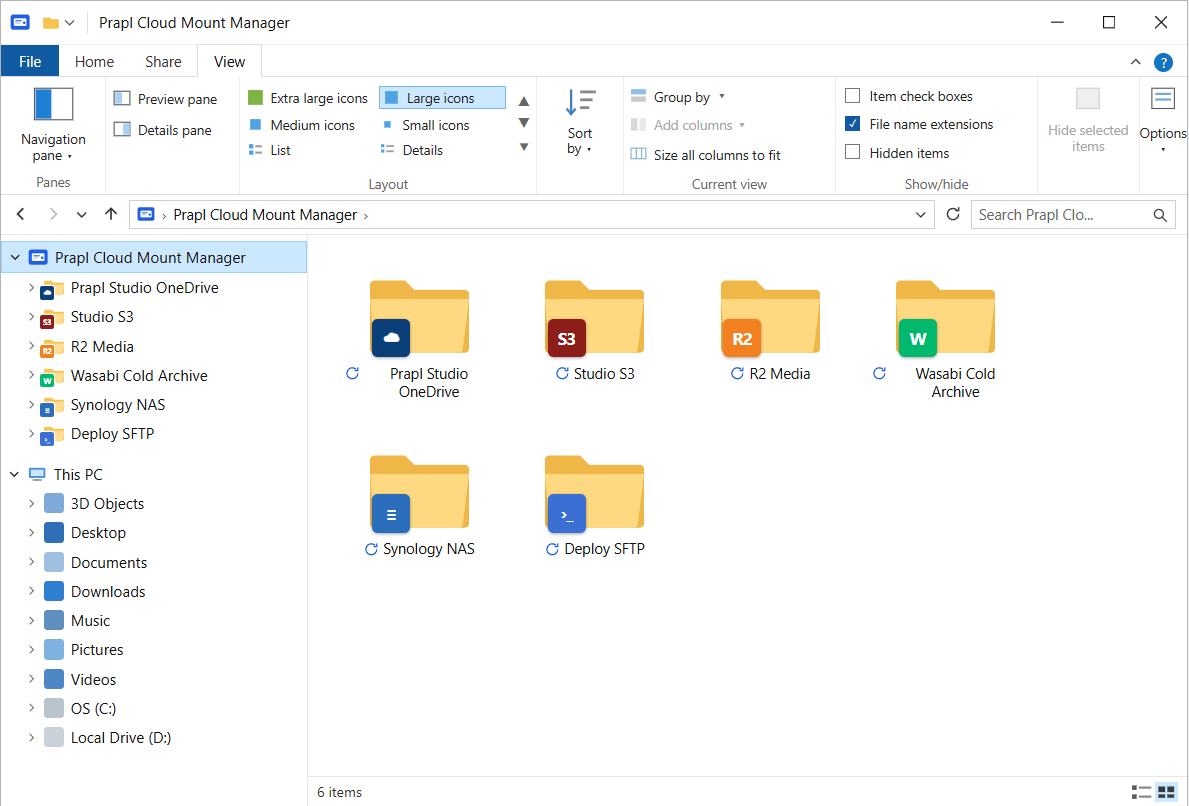The height and width of the screenshot is (806, 1189).
Task: Open the Deploy SFTP large folder icon
Action: [x=594, y=494]
